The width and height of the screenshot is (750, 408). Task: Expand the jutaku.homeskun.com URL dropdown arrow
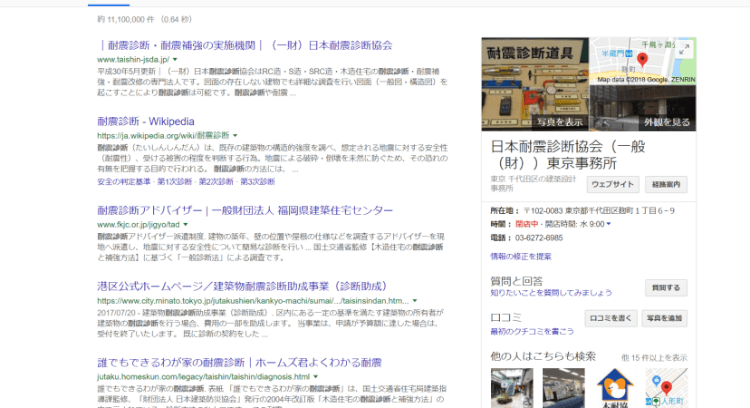click(316, 376)
